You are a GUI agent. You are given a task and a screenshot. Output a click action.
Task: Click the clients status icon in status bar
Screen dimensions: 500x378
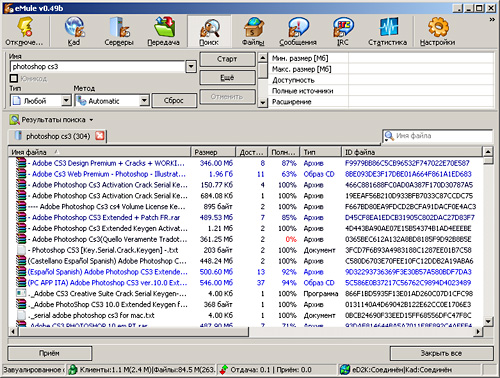(x=72, y=370)
